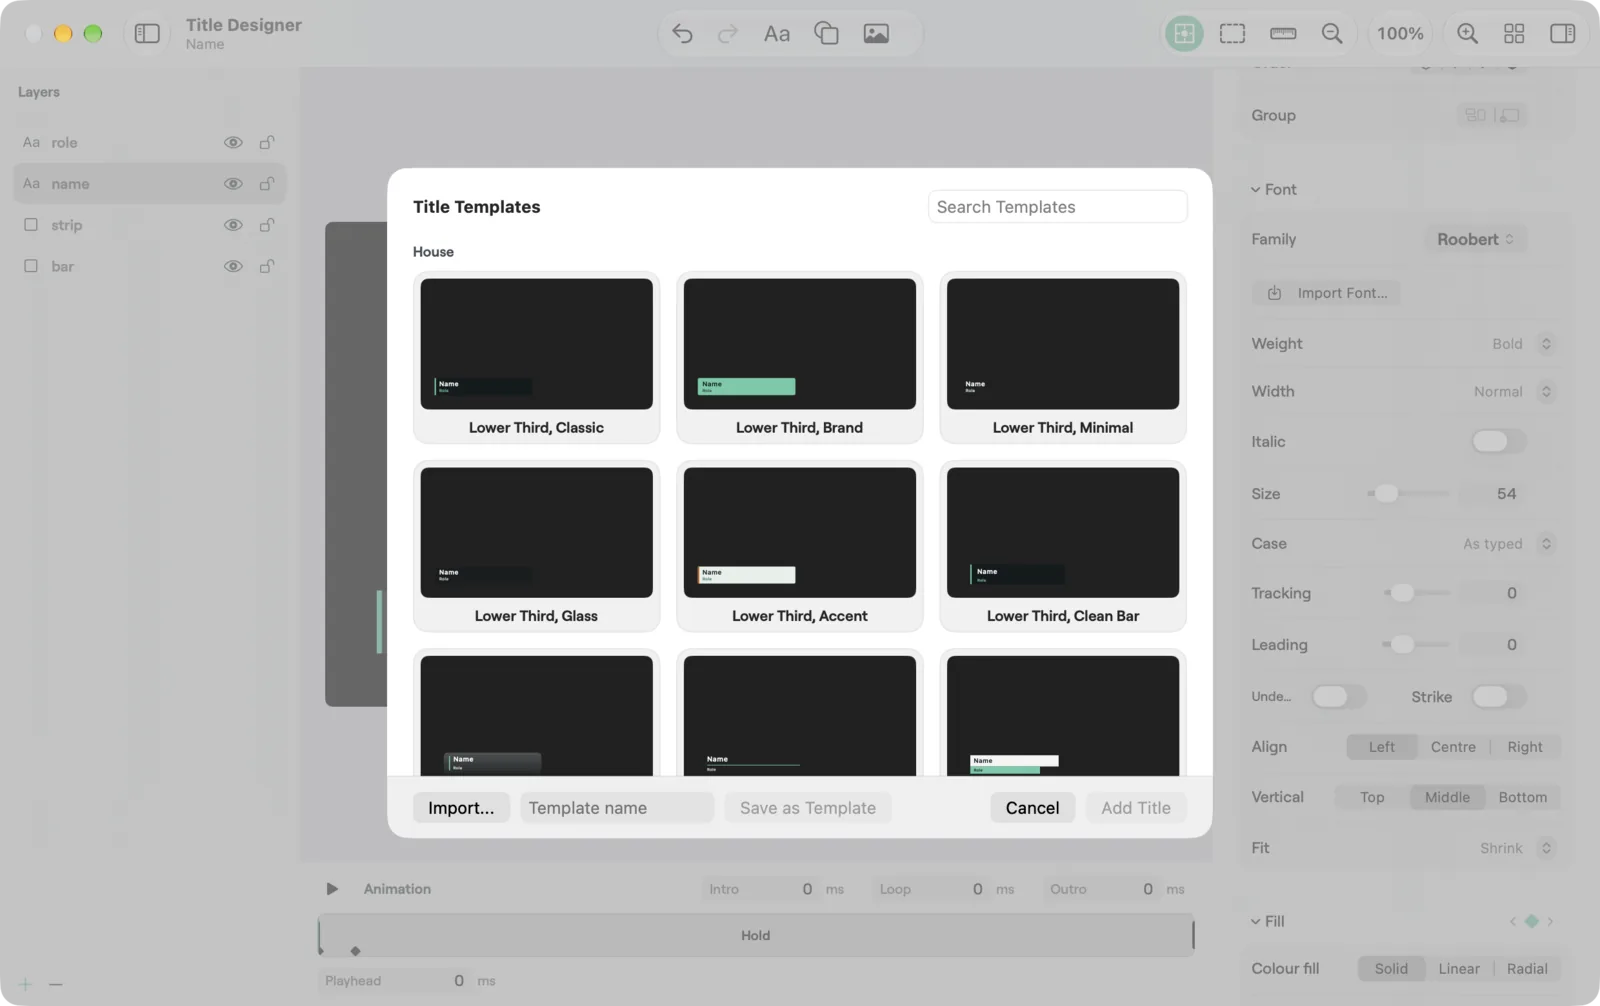Click the dashed selection frame icon
The width and height of the screenshot is (1600, 1006).
tap(1232, 33)
